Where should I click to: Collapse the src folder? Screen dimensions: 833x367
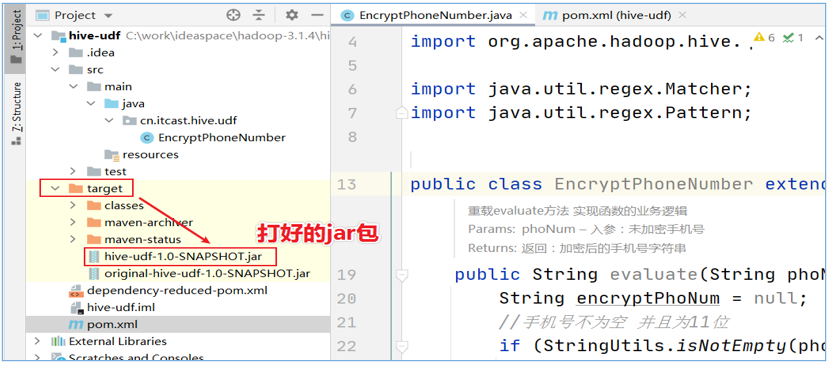pos(55,70)
